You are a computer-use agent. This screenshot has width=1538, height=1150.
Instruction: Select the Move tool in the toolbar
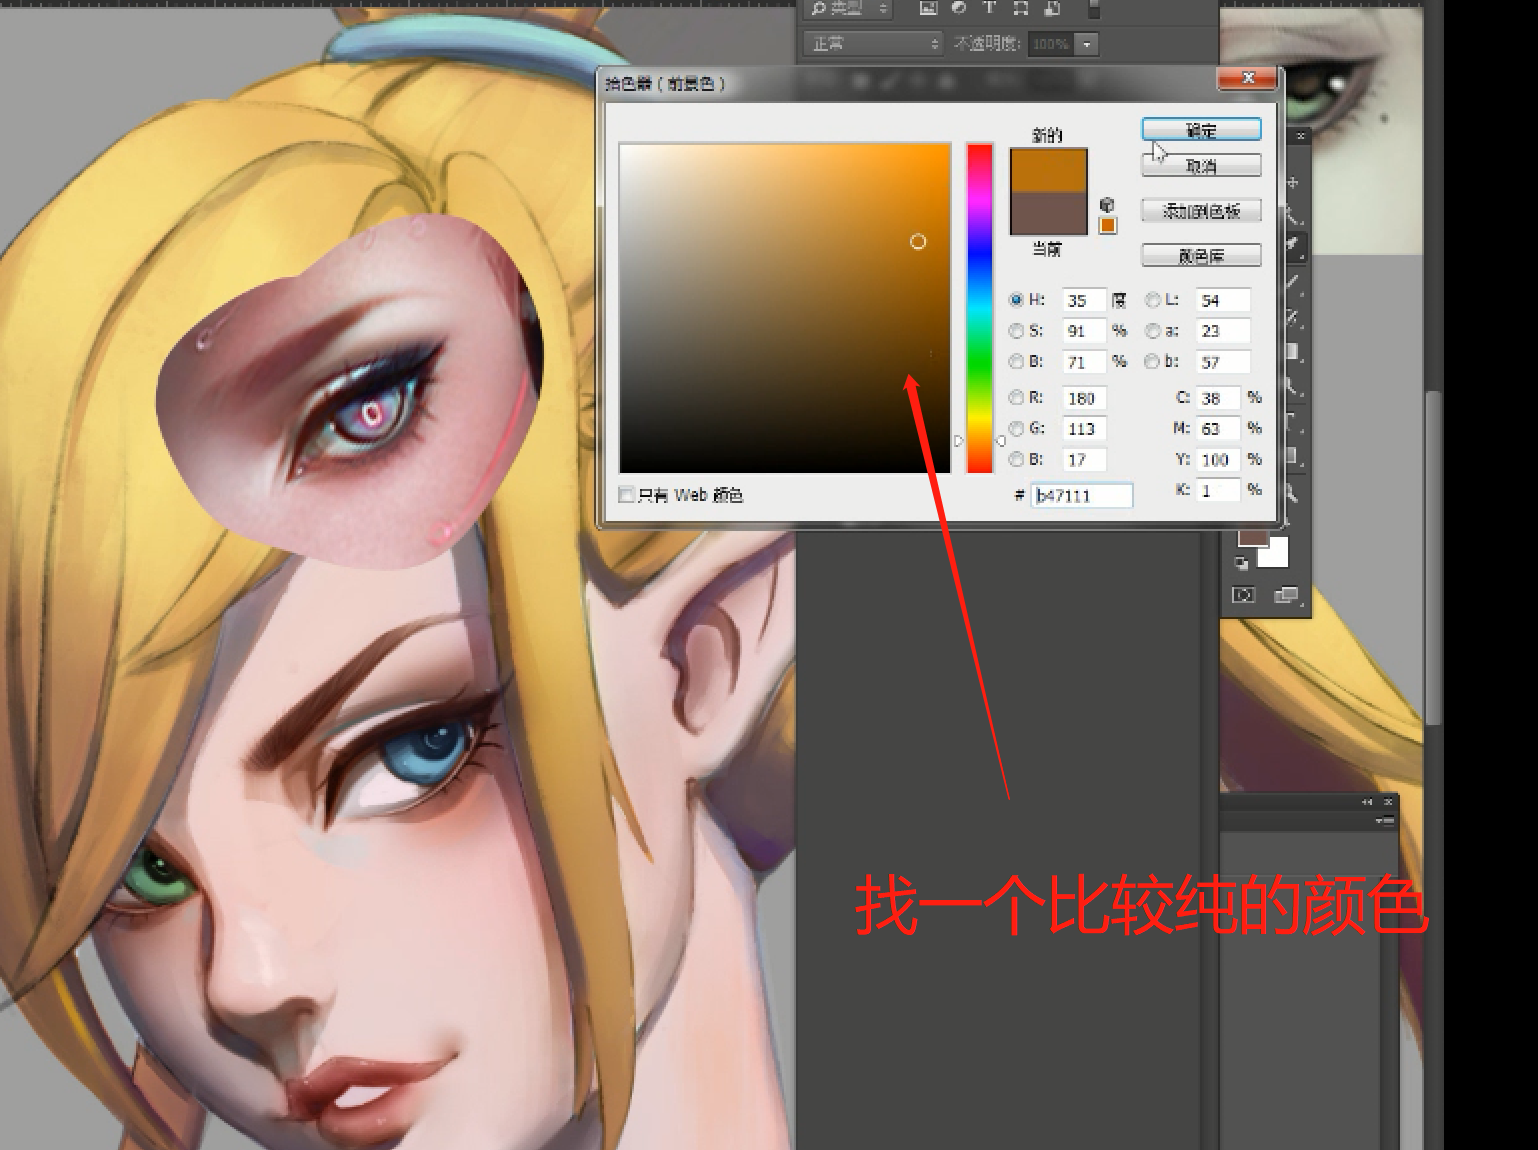click(x=1294, y=183)
